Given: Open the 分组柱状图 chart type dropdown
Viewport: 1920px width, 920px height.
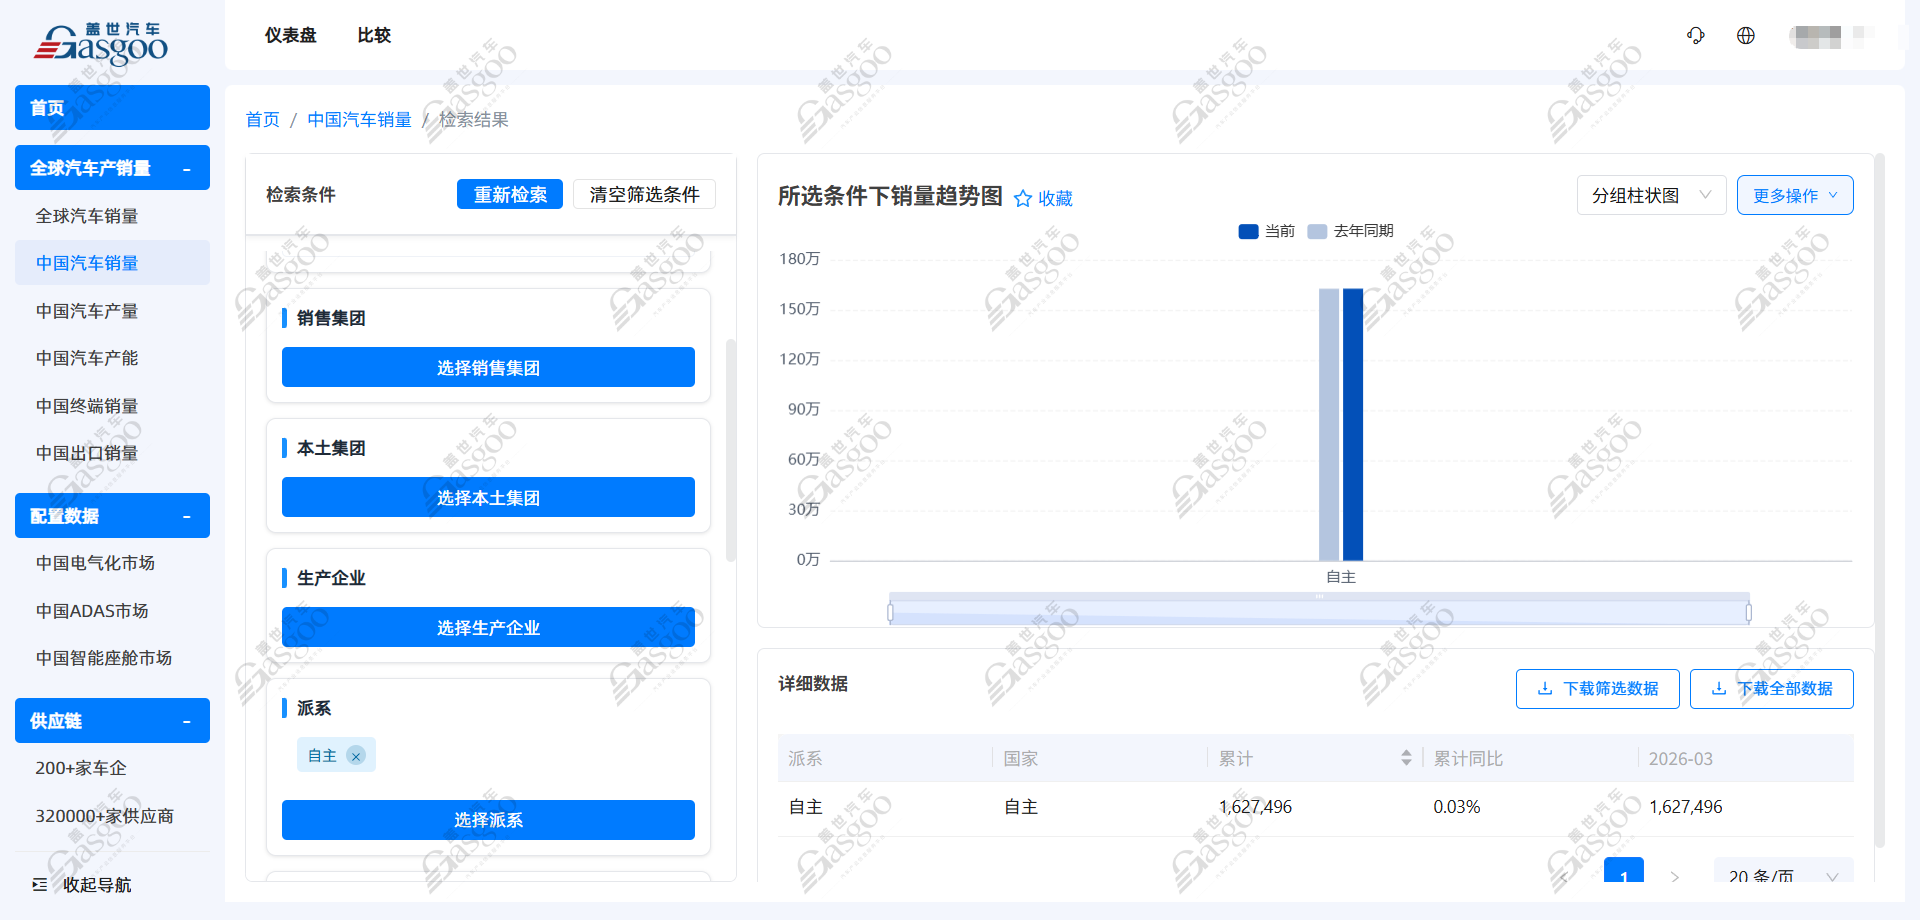Looking at the screenshot, I should click(1651, 195).
